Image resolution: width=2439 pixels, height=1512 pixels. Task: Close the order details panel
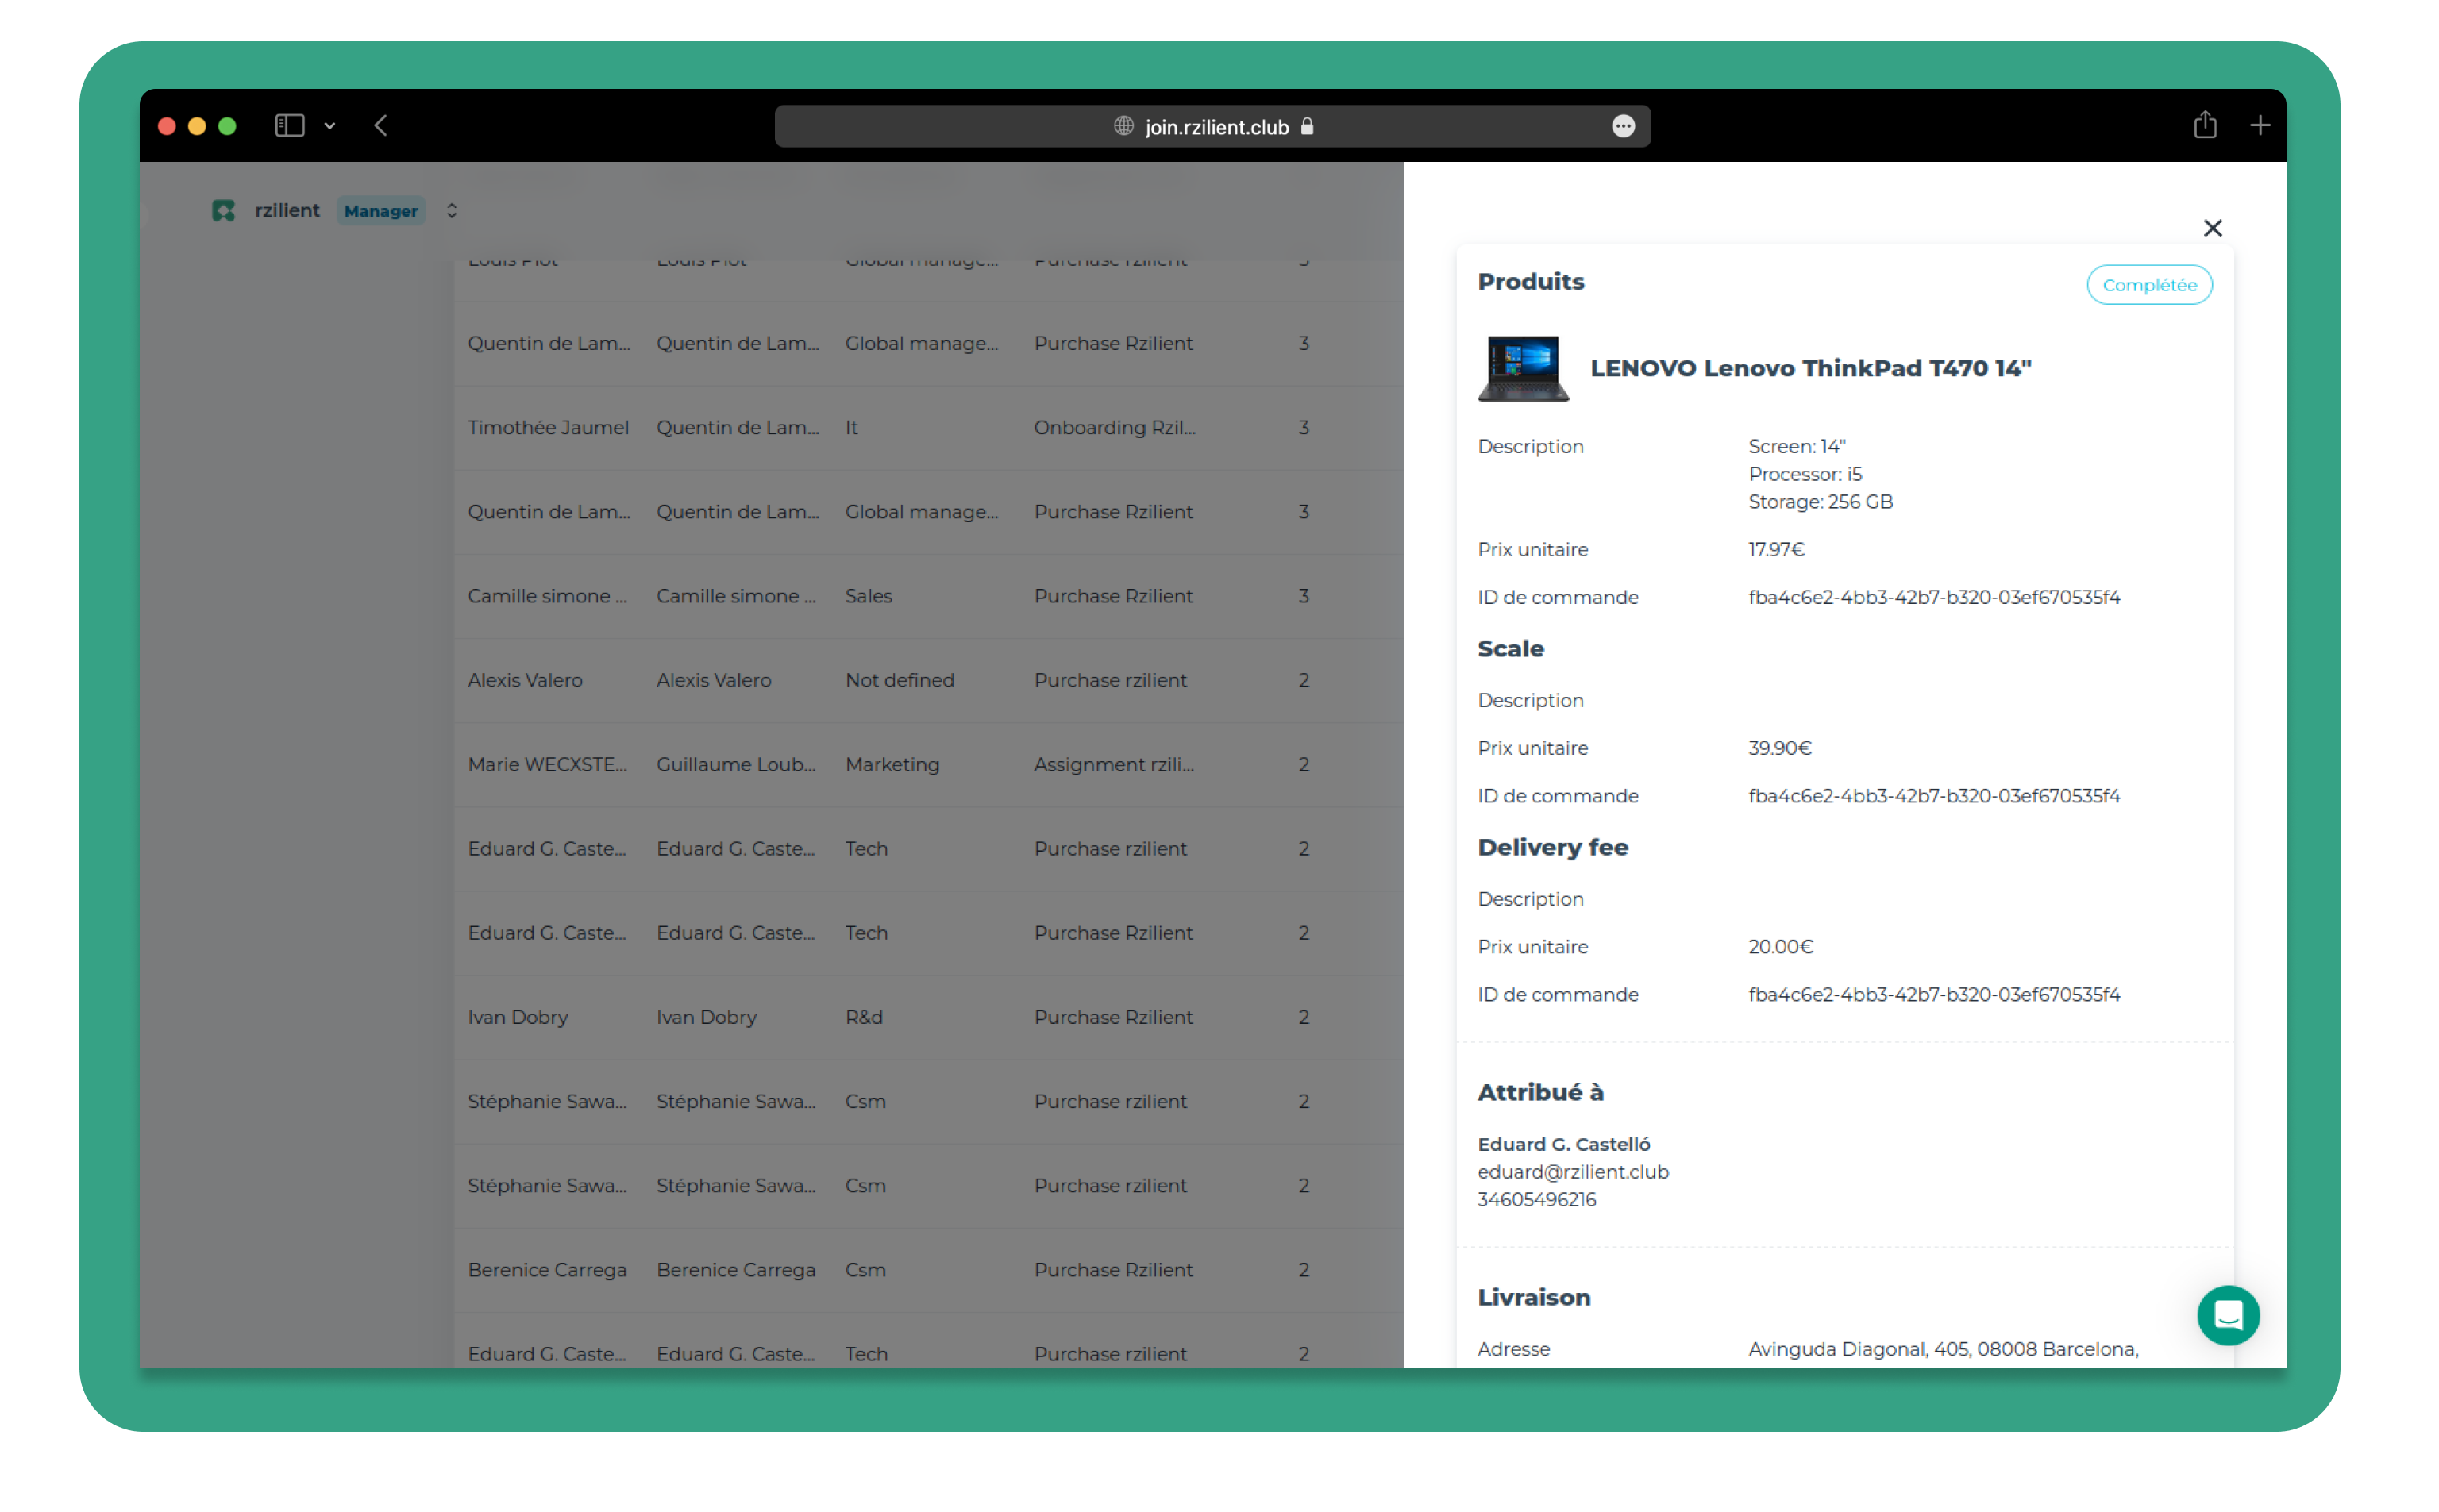click(2212, 228)
